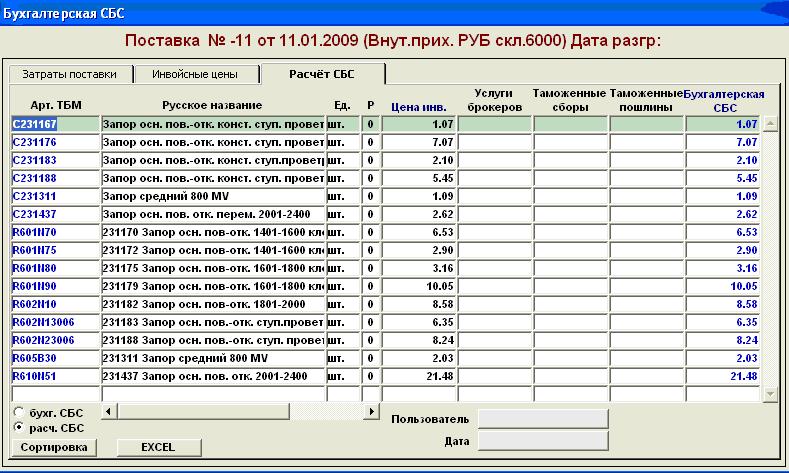The width and height of the screenshot is (789, 473).
Task: Click the vertical scrollbar down arrow
Action: (770, 394)
